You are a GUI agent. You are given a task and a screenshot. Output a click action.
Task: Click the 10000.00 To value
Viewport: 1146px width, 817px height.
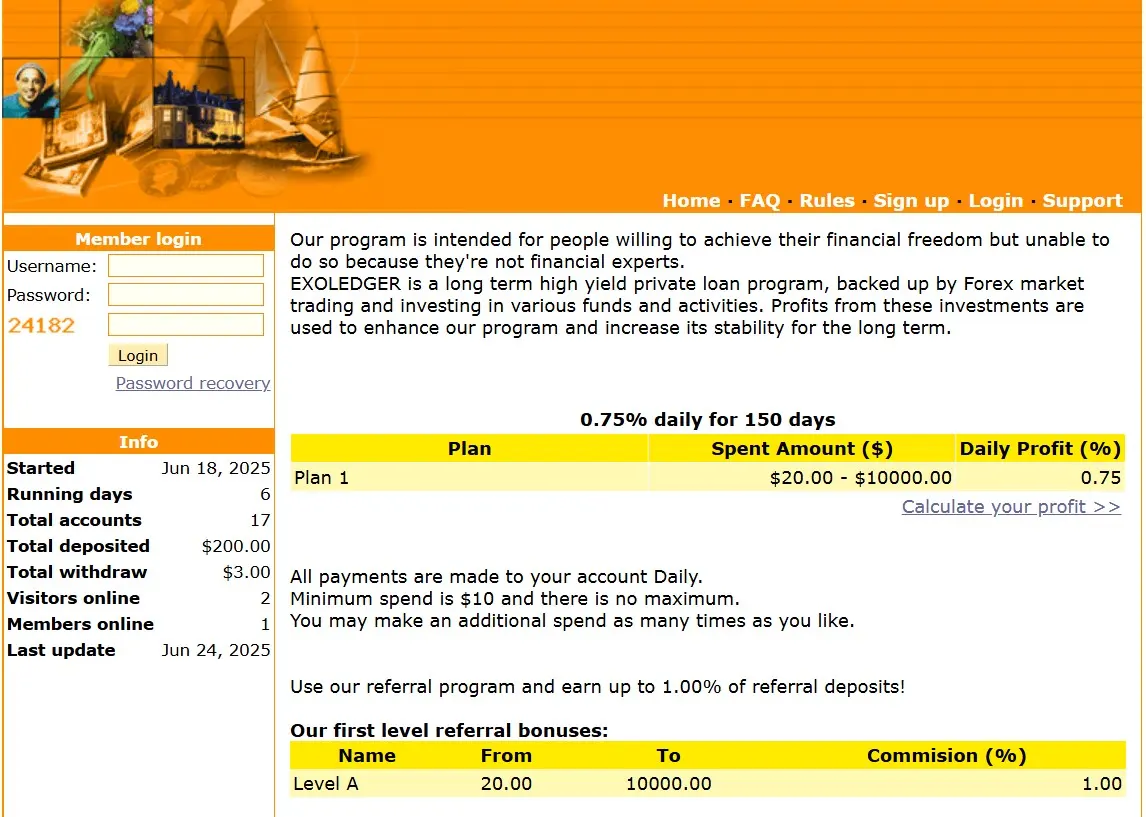pyautogui.click(x=669, y=784)
